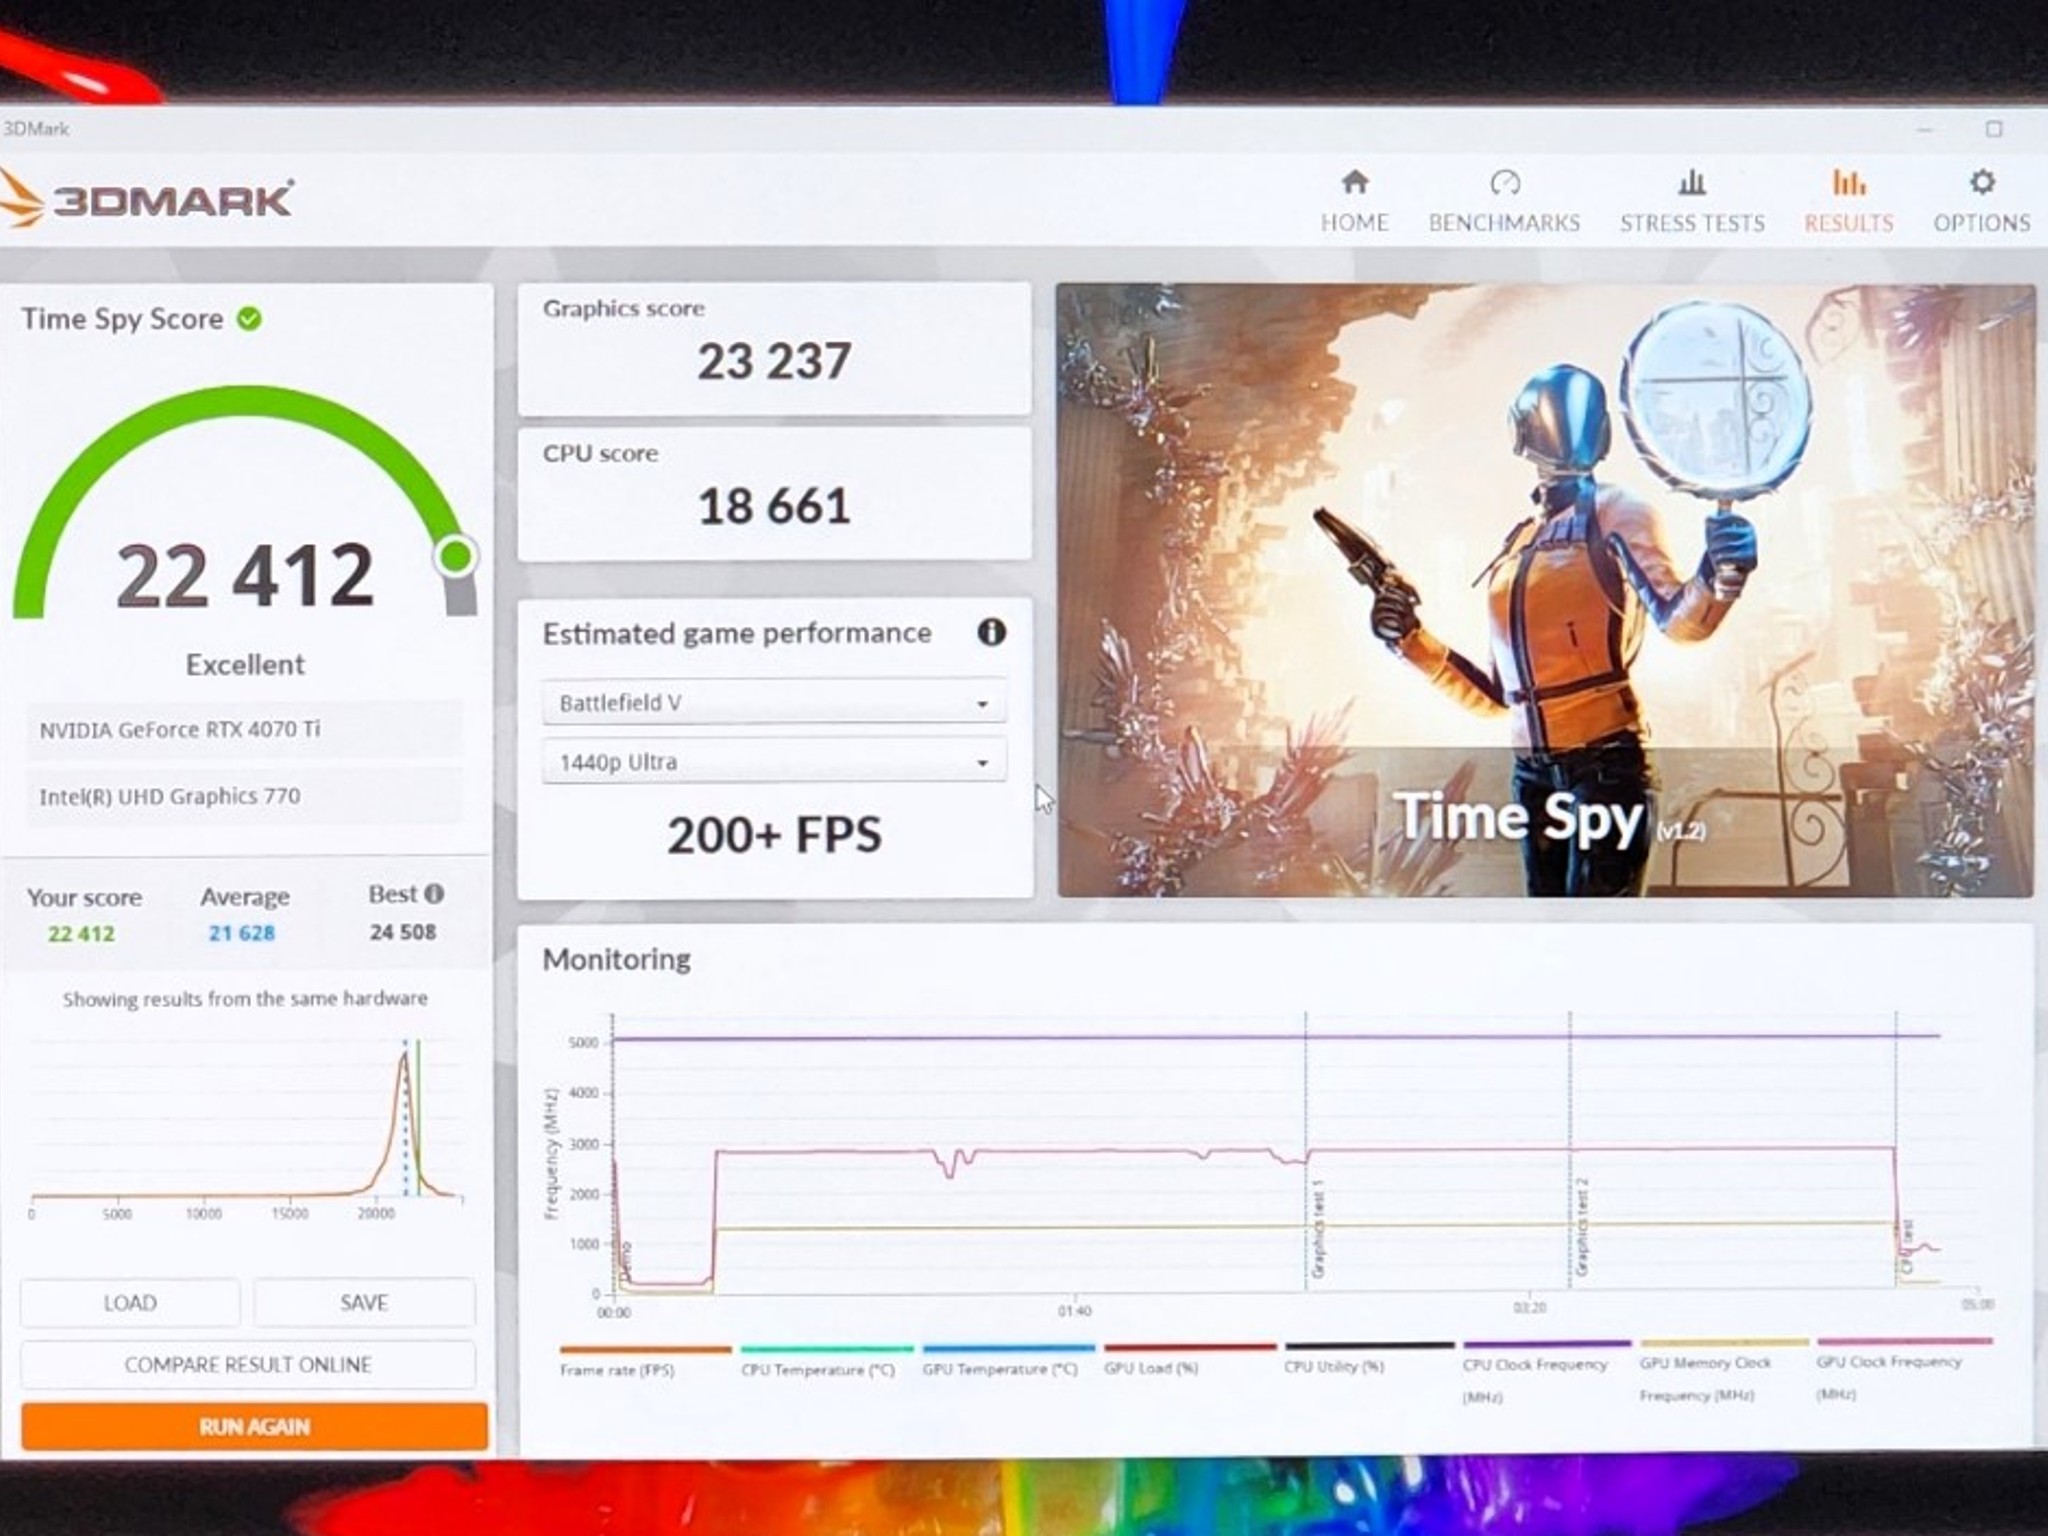Go to the Home section icon

[1355, 182]
